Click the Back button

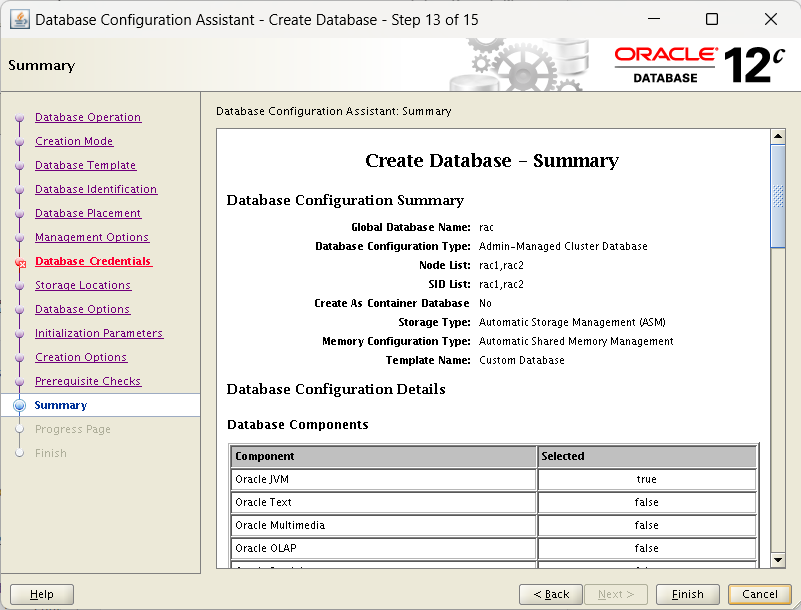(551, 594)
